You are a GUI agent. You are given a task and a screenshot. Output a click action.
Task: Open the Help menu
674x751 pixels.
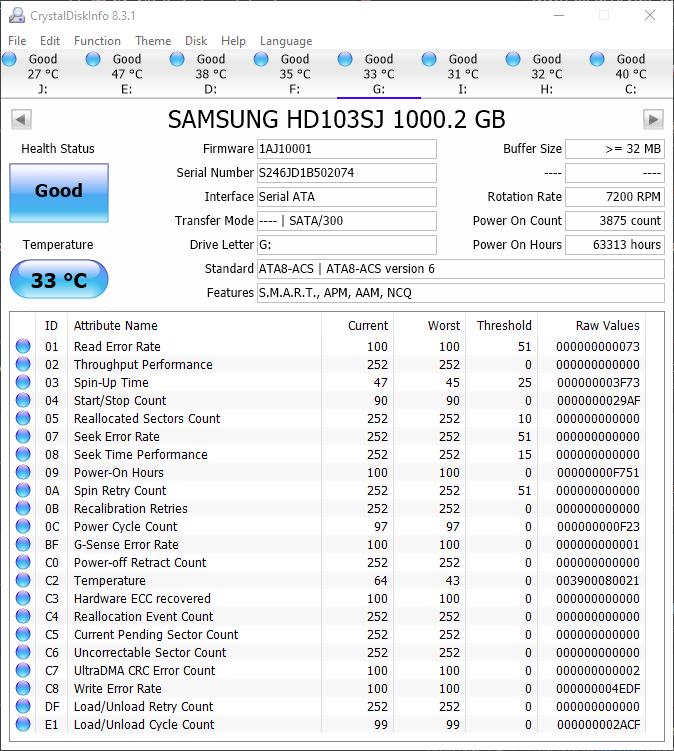tap(233, 41)
